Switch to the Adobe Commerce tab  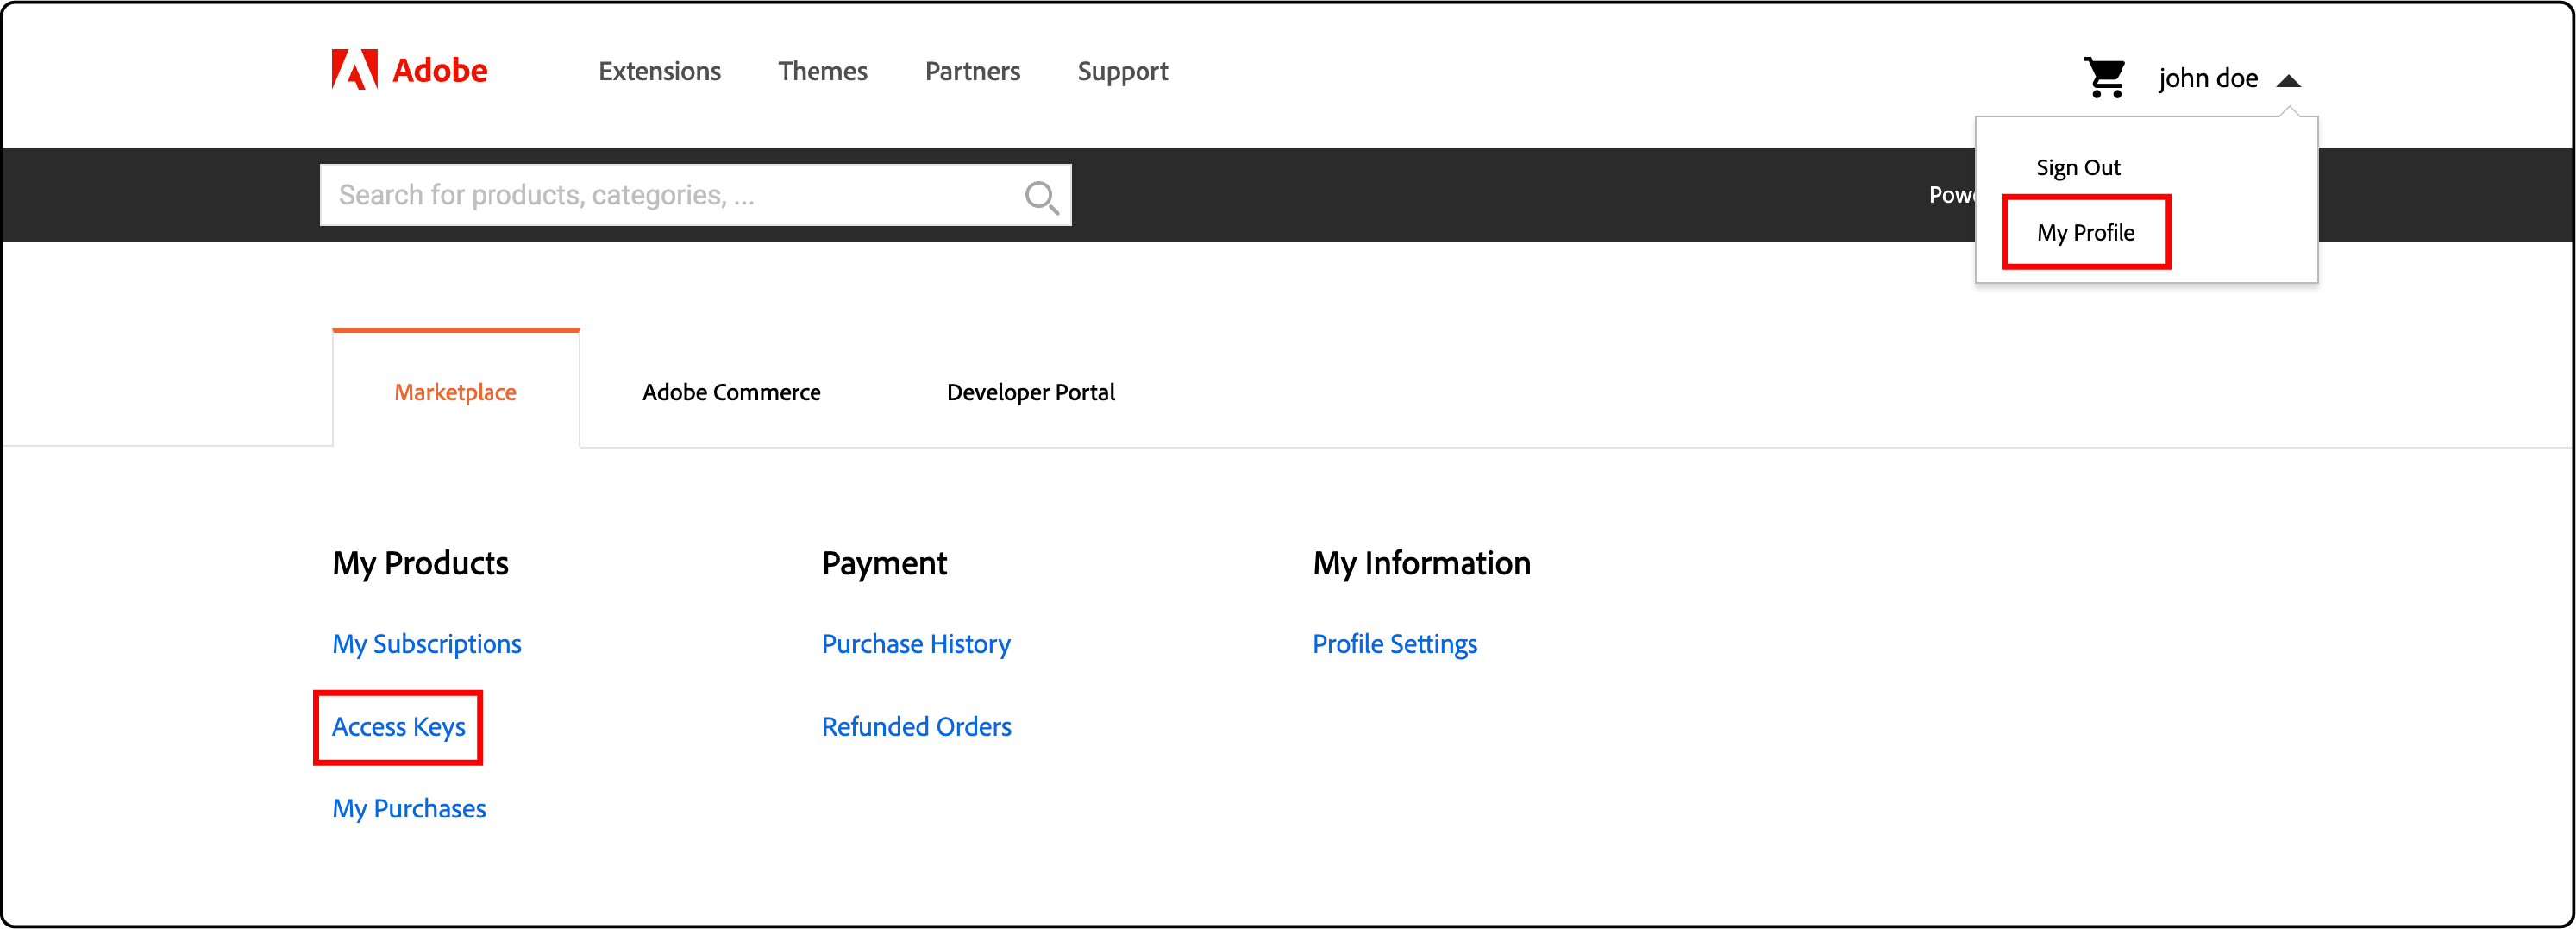click(x=731, y=392)
